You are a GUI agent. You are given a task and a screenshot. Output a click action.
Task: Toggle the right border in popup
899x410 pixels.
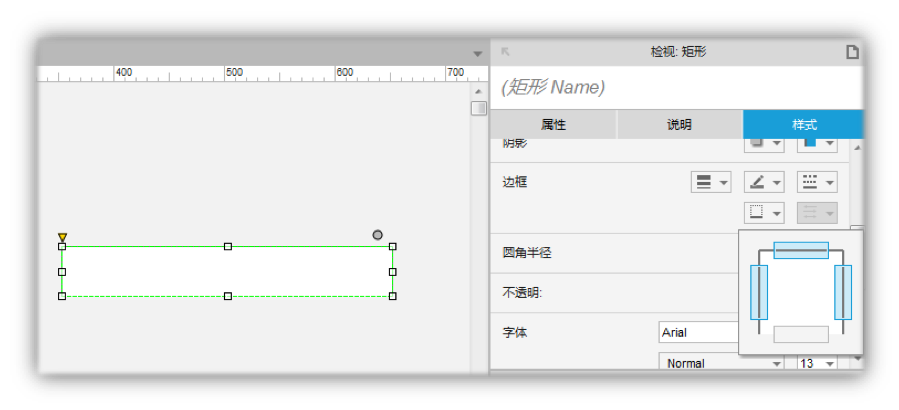843,292
